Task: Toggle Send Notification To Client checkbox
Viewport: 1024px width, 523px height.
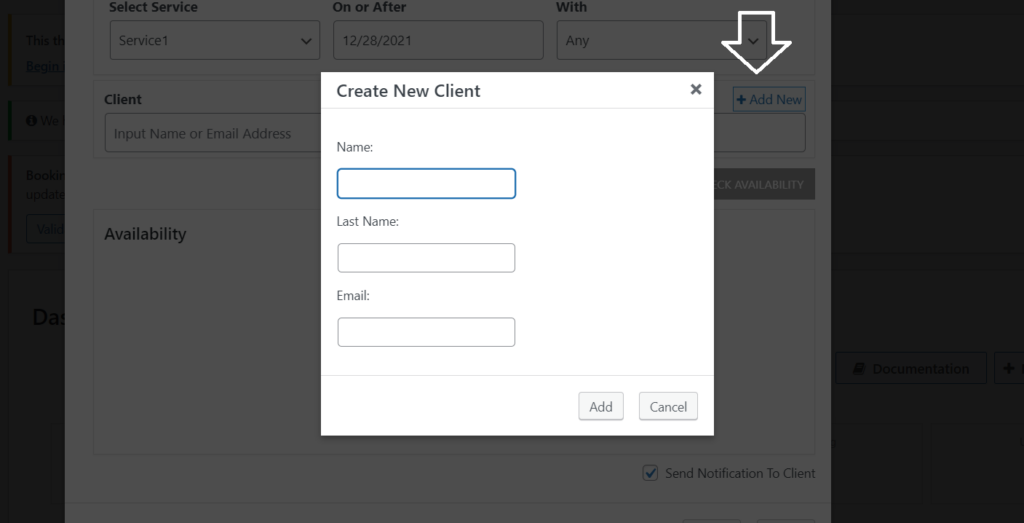Action: point(650,473)
